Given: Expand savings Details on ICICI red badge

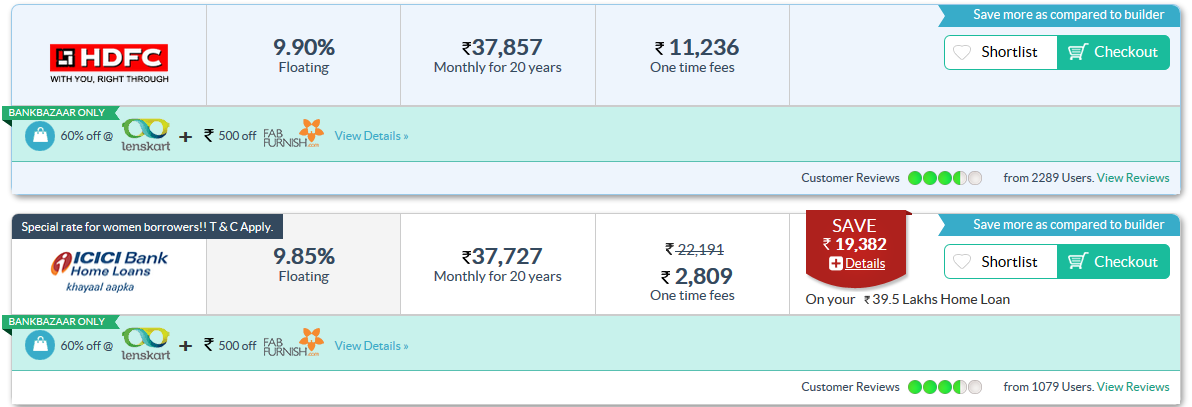Looking at the screenshot, I should tap(857, 263).
